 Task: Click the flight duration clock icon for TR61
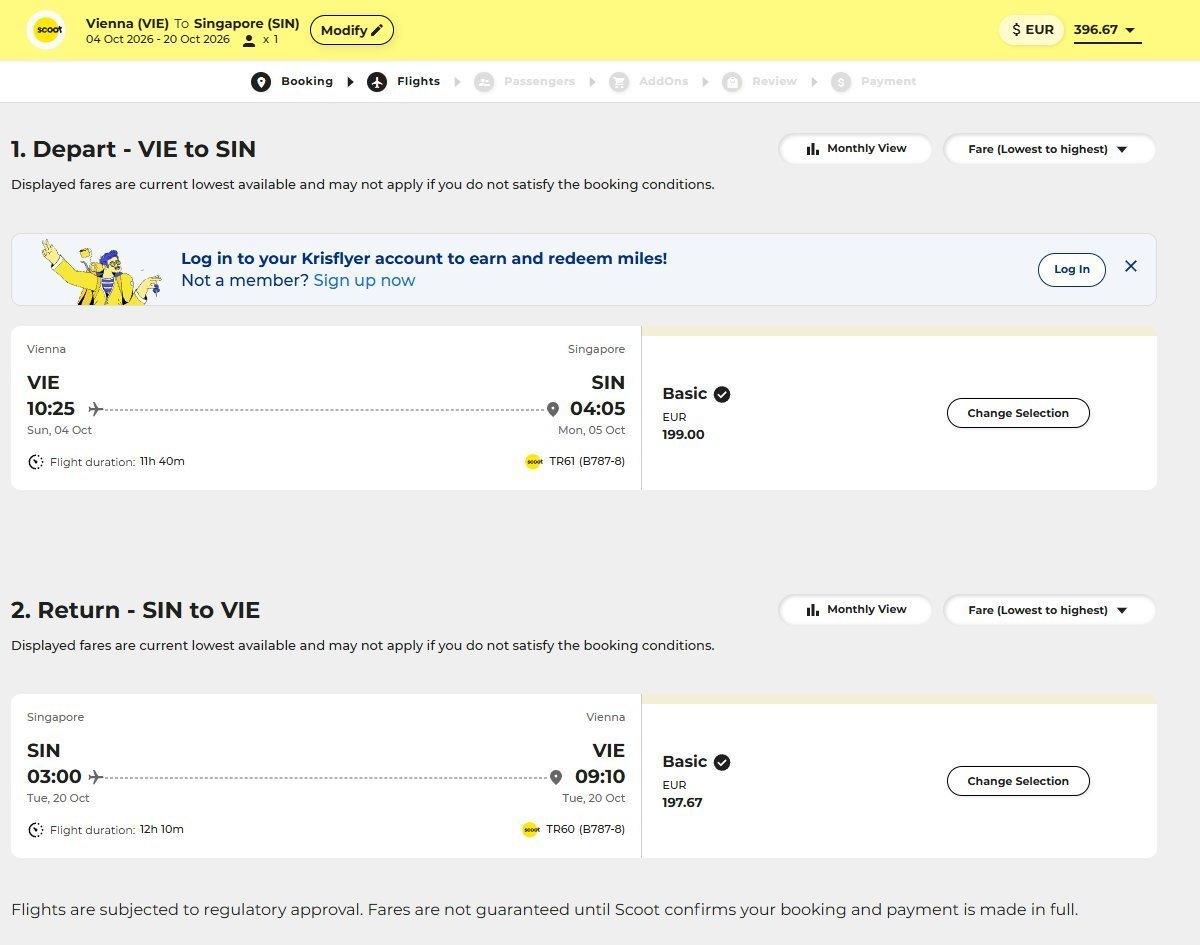coord(36,462)
